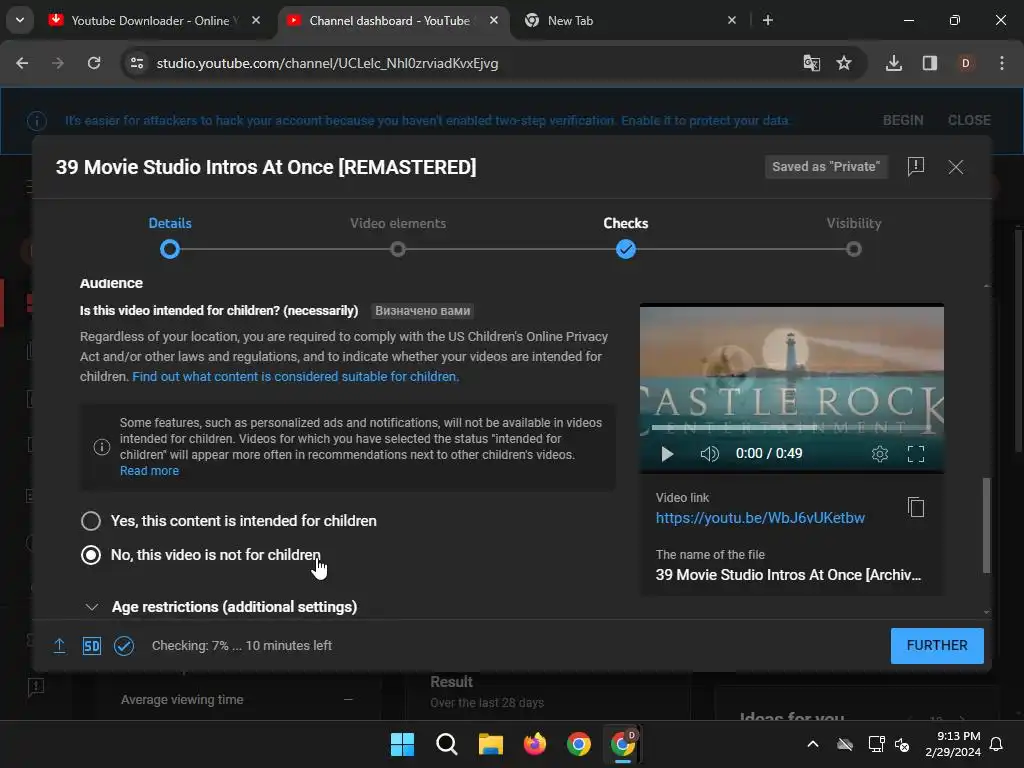Open File Explorer from taskbar
The width and height of the screenshot is (1024, 768).
(x=490, y=744)
